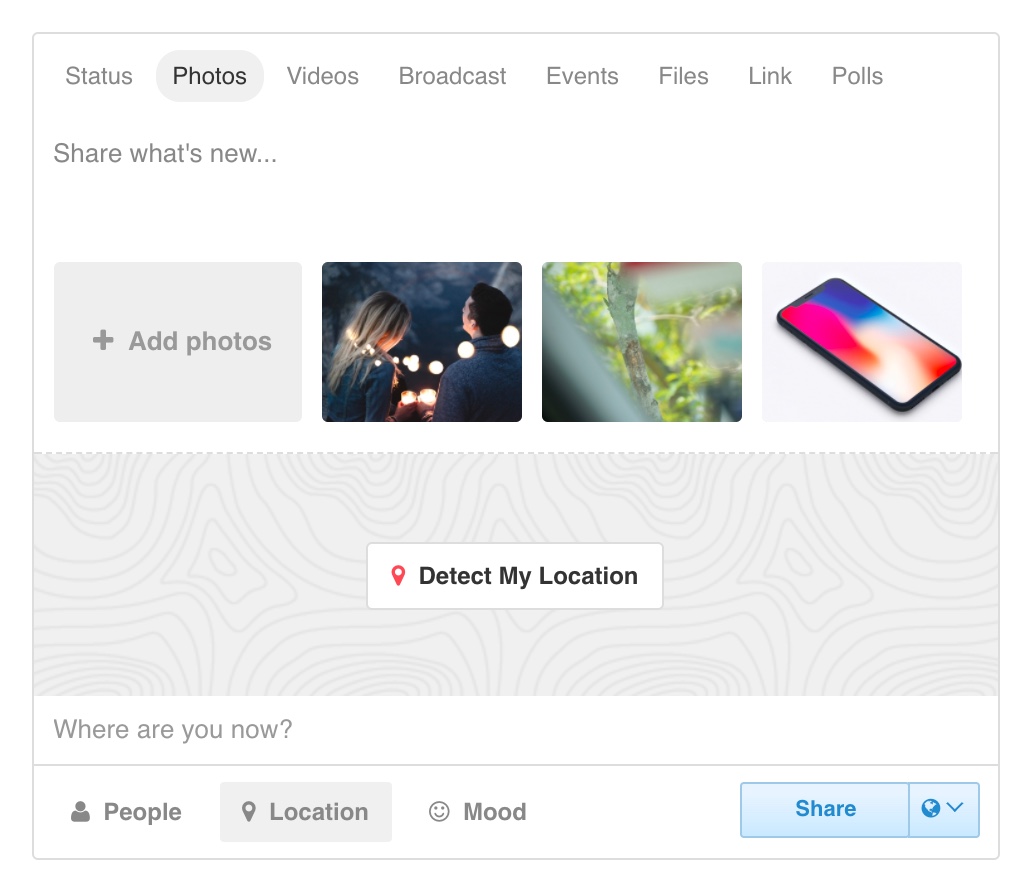This screenshot has height=896, width=1032.
Task: Toggle the Location option in footer
Action: (x=306, y=812)
